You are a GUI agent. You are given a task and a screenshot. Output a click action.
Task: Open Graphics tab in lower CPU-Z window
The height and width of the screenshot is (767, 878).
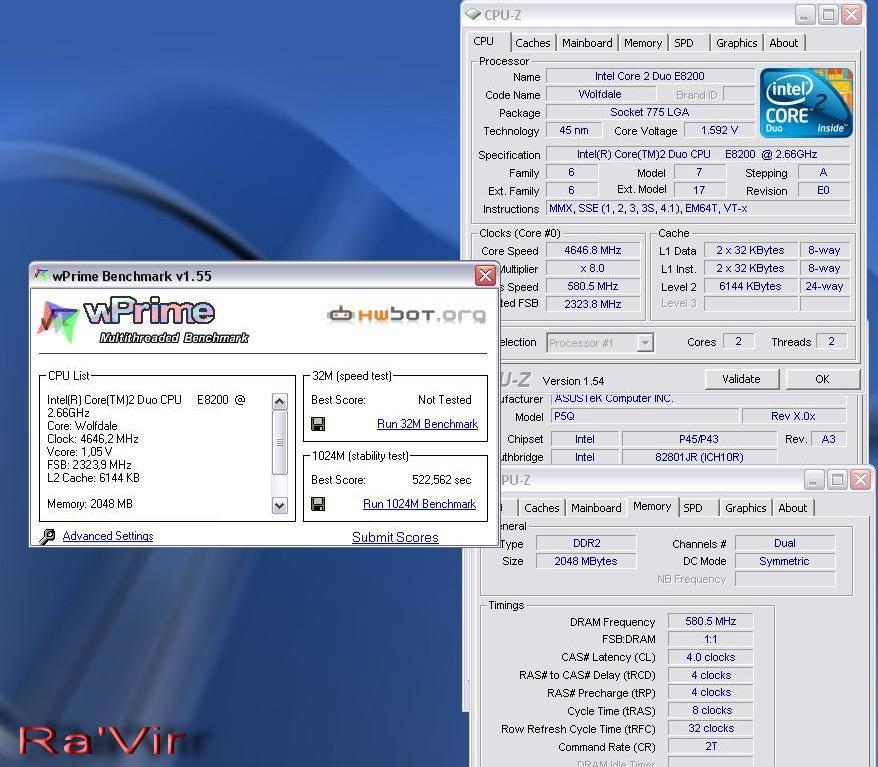coord(745,508)
